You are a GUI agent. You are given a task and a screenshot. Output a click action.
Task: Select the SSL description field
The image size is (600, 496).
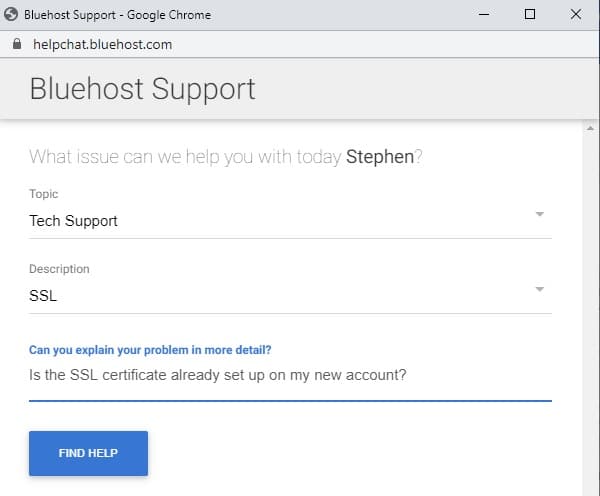tap(290, 296)
